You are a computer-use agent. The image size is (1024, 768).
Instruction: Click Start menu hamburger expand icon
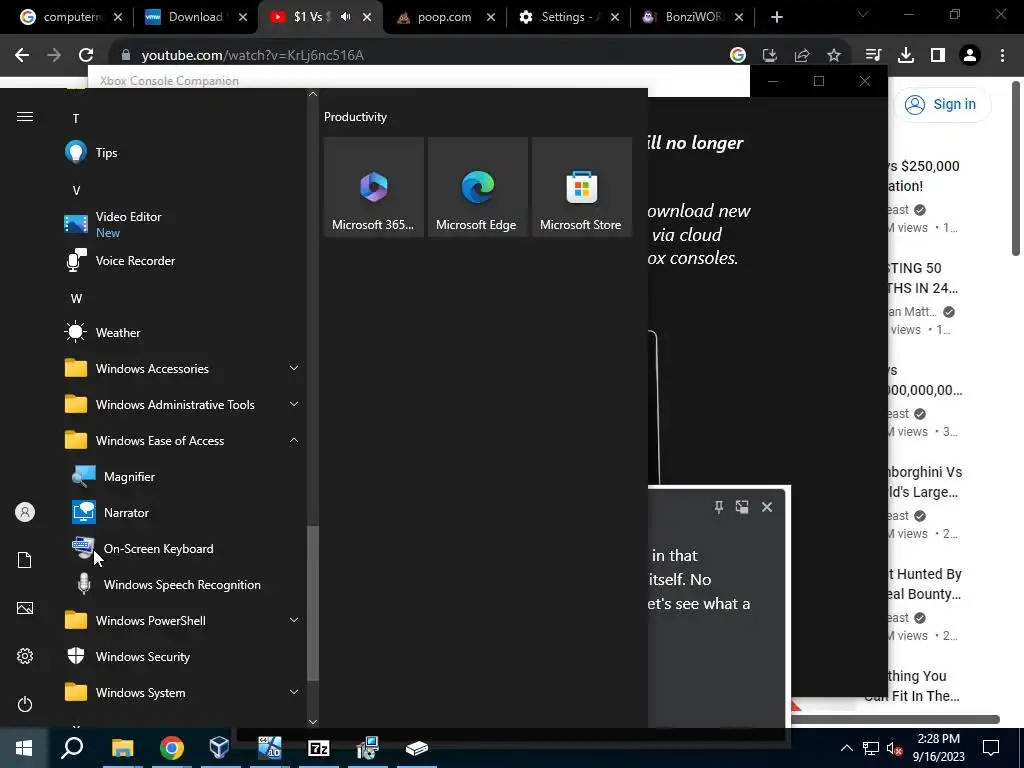click(x=25, y=116)
